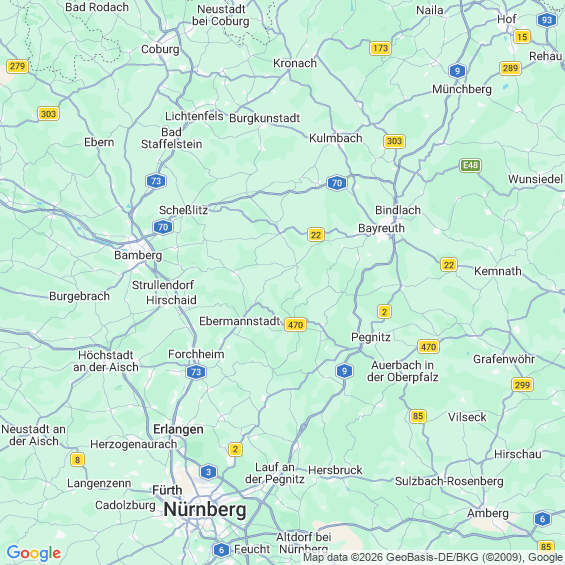Click the A3 shield north of Nürnberg

click(208, 472)
